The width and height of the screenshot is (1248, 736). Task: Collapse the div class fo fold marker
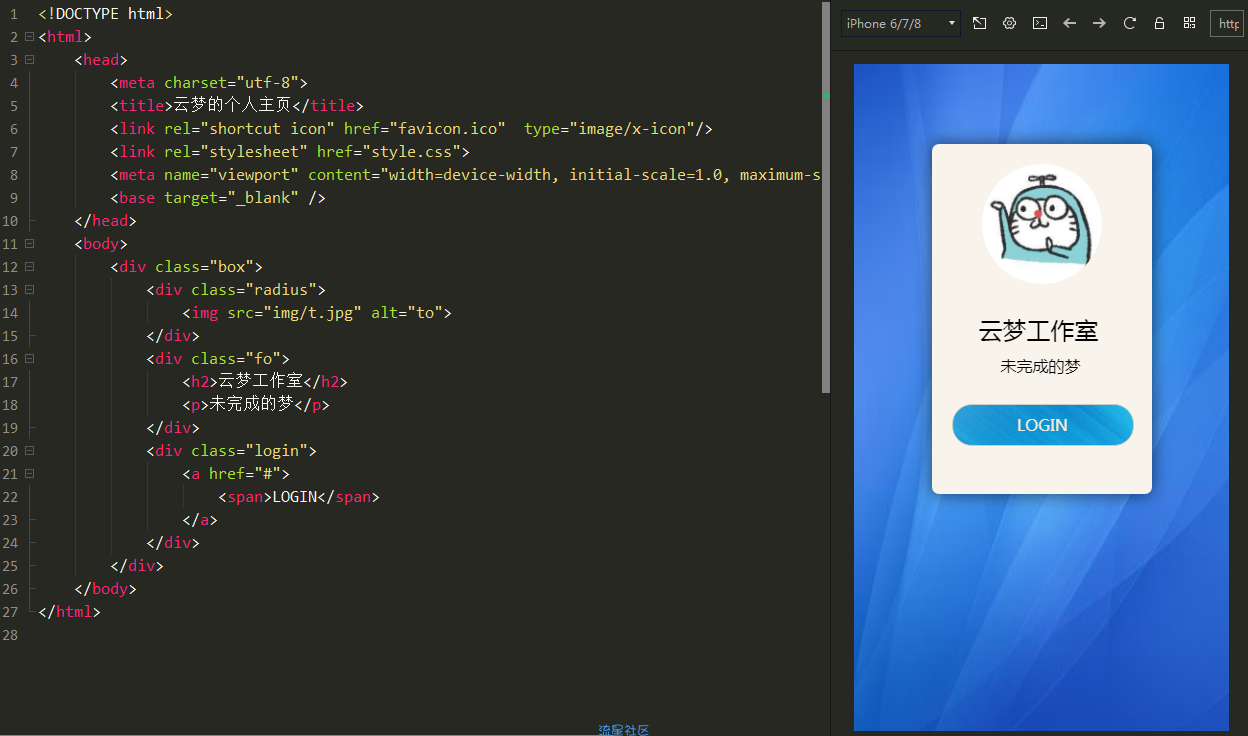pos(29,359)
